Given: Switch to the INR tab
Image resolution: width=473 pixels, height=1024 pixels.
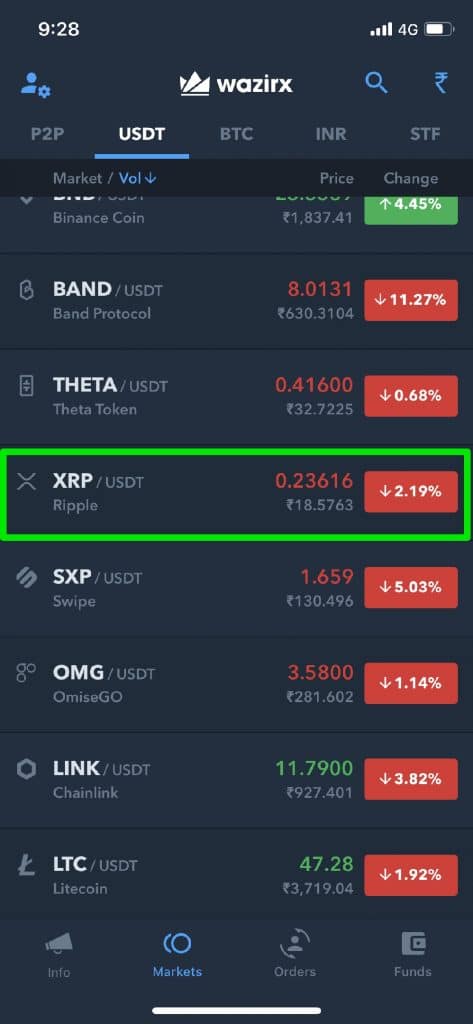Looking at the screenshot, I should tap(332, 135).
